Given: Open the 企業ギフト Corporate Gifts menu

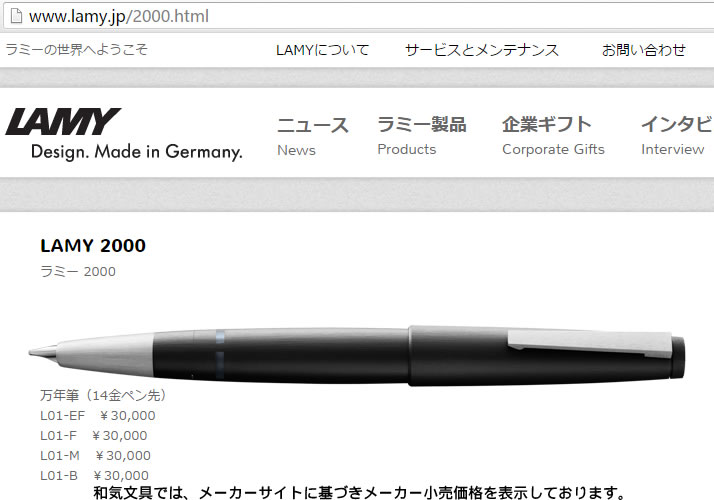Looking at the screenshot, I should [x=553, y=135].
